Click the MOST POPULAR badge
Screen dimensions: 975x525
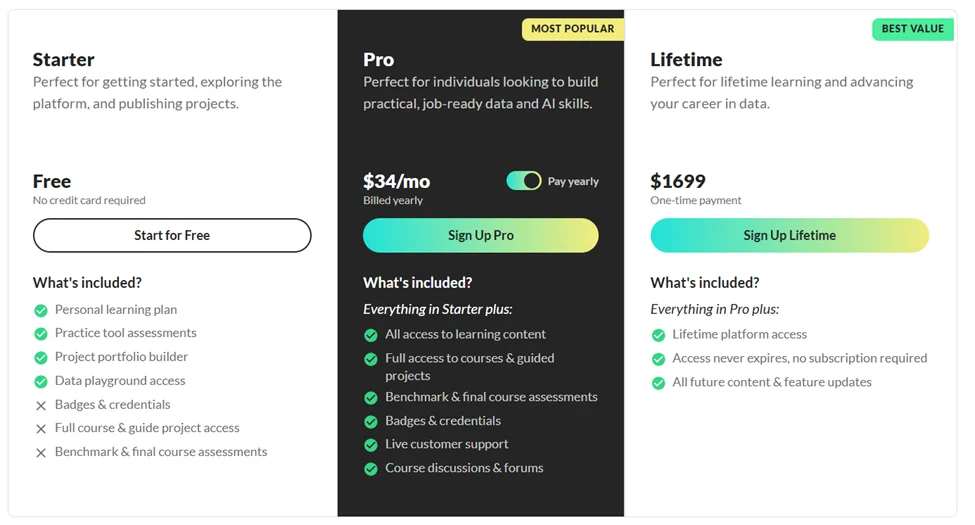click(572, 29)
